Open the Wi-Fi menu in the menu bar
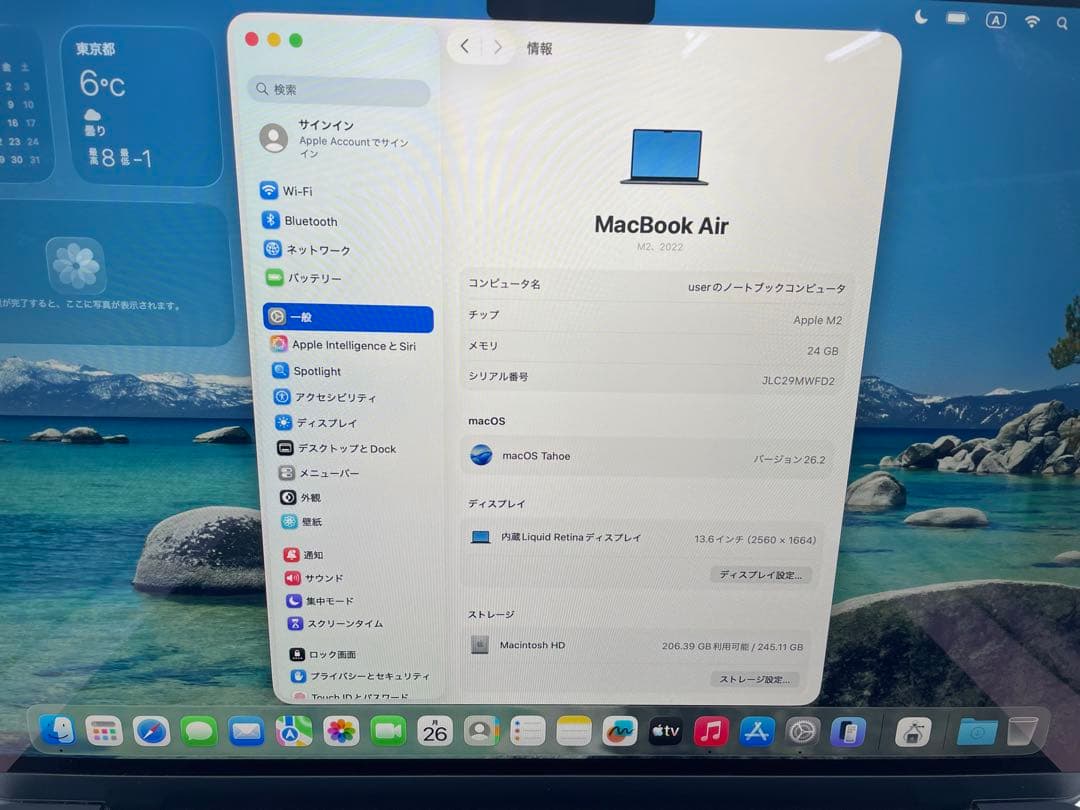This screenshot has height=810, width=1080. pyautogui.click(x=1032, y=22)
